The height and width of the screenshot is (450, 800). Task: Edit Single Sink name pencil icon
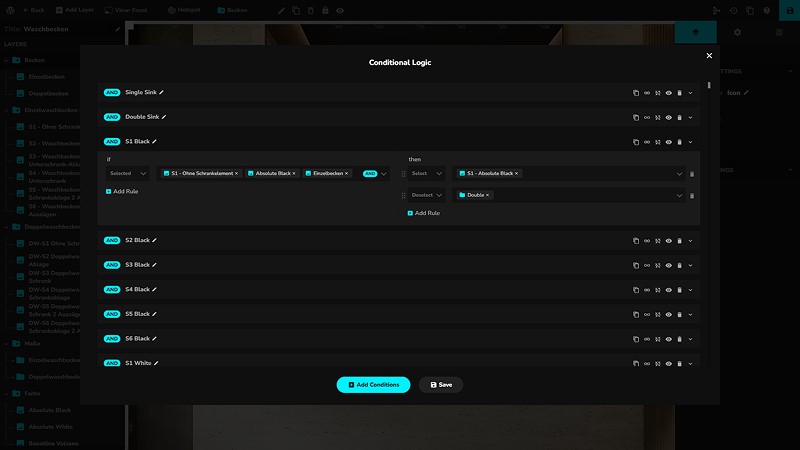(x=161, y=92)
